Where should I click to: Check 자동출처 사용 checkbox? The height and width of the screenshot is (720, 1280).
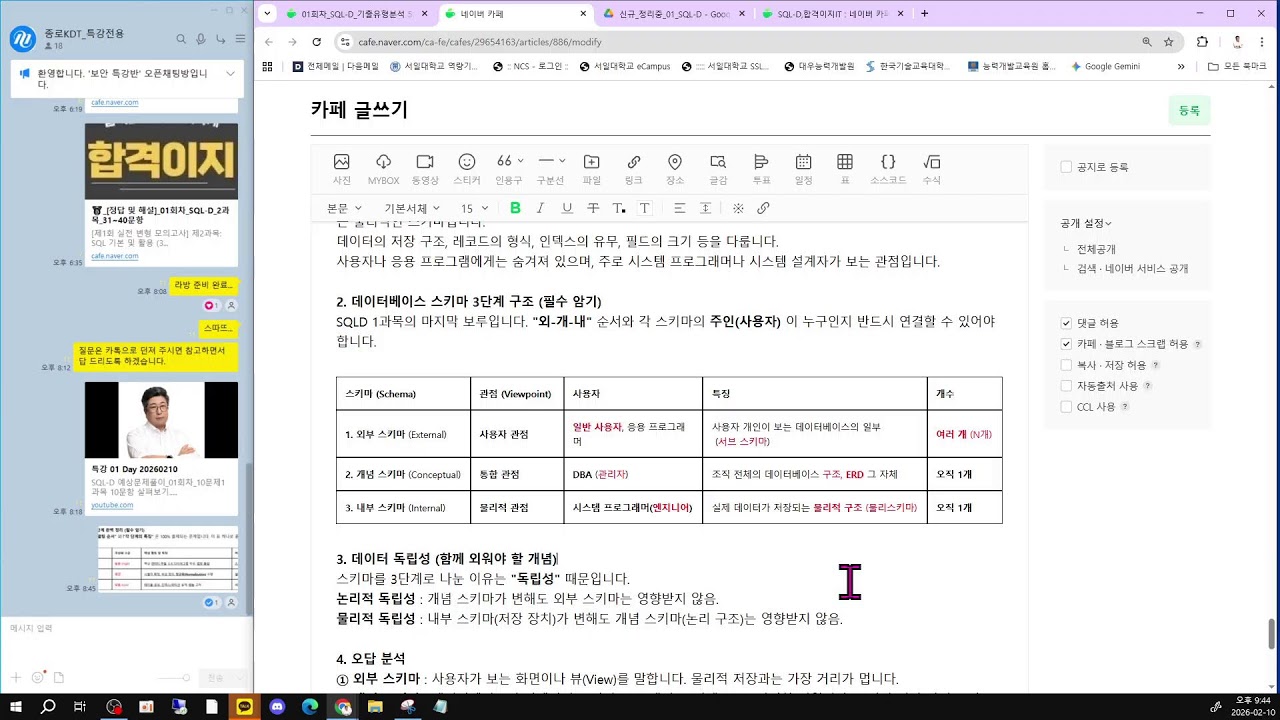coord(1066,386)
